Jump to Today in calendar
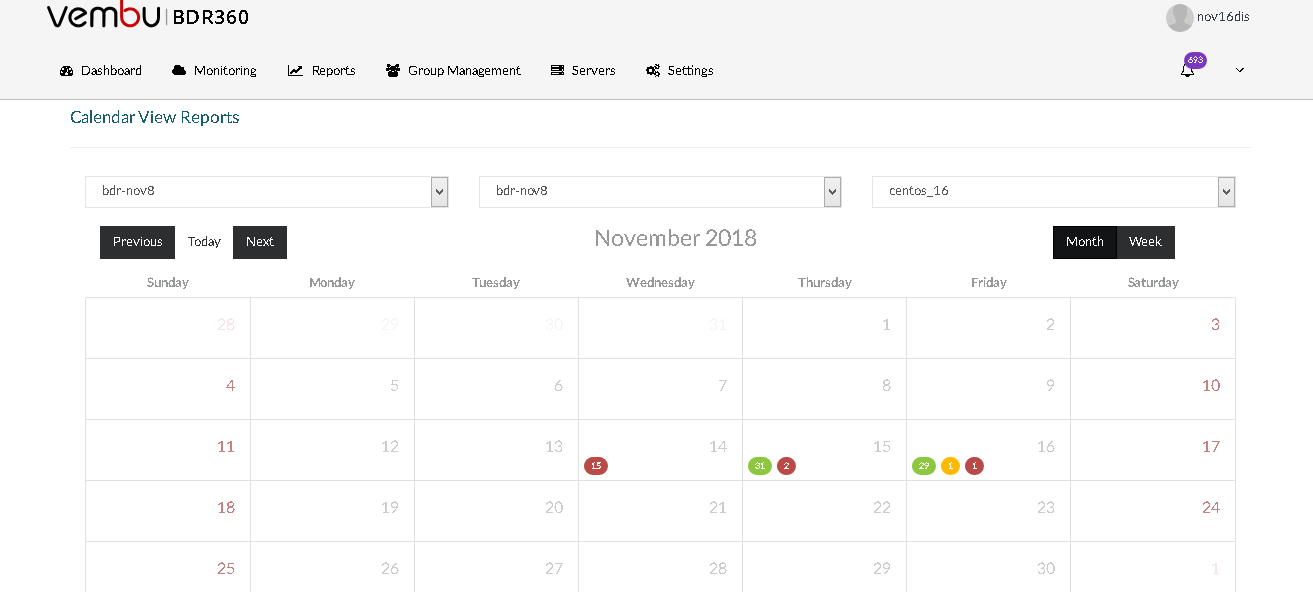Viewport: 1313px width, 592px height. coord(204,242)
